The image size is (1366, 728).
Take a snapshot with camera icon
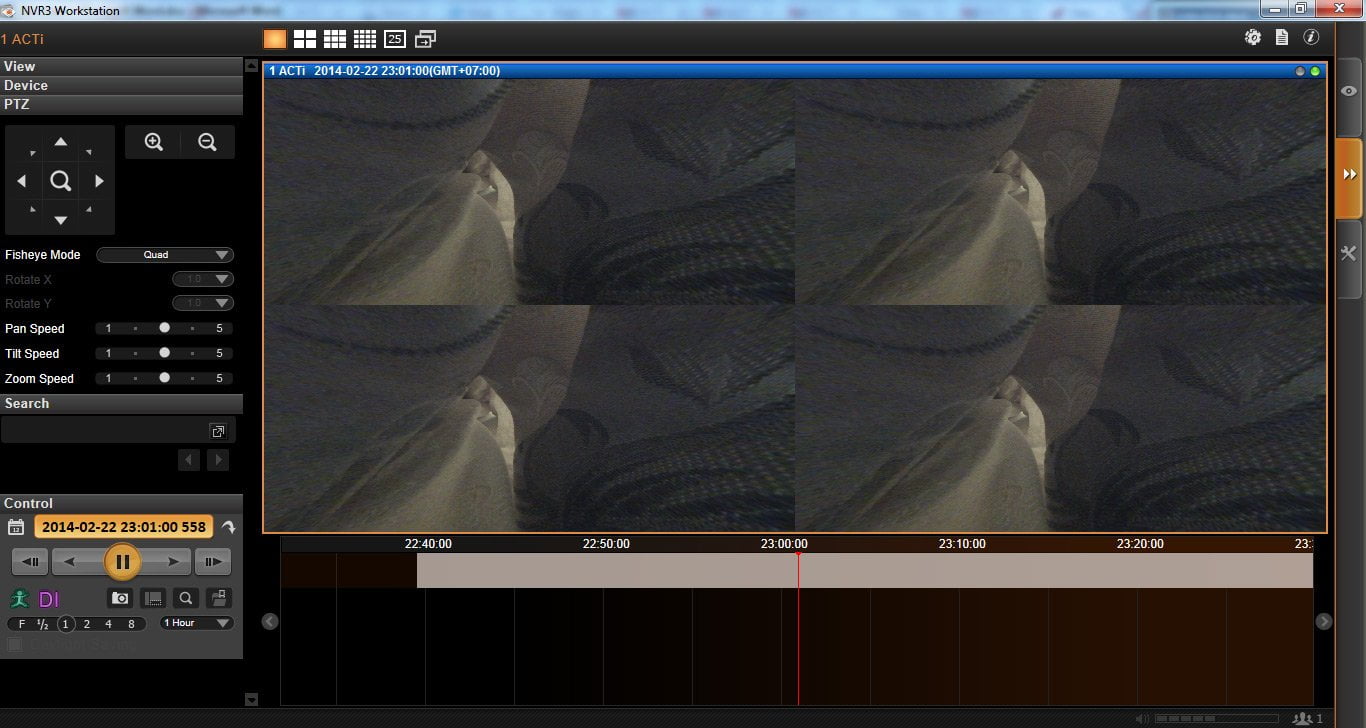click(x=120, y=598)
